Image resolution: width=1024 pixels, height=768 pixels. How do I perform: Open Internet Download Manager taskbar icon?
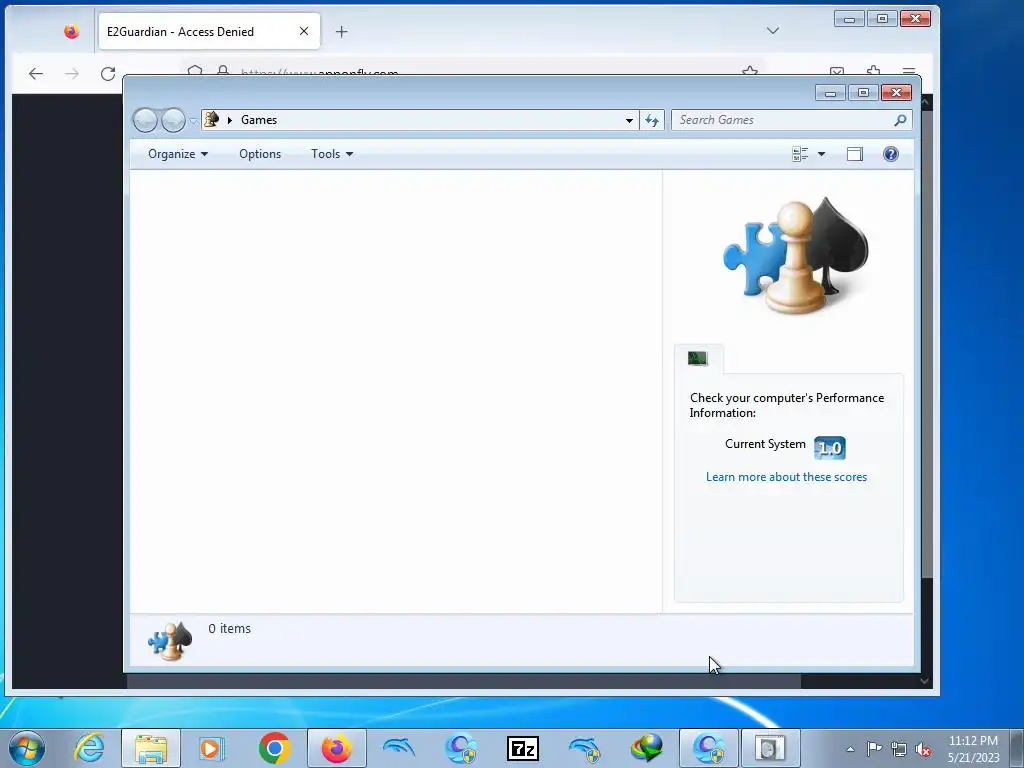tap(647, 748)
